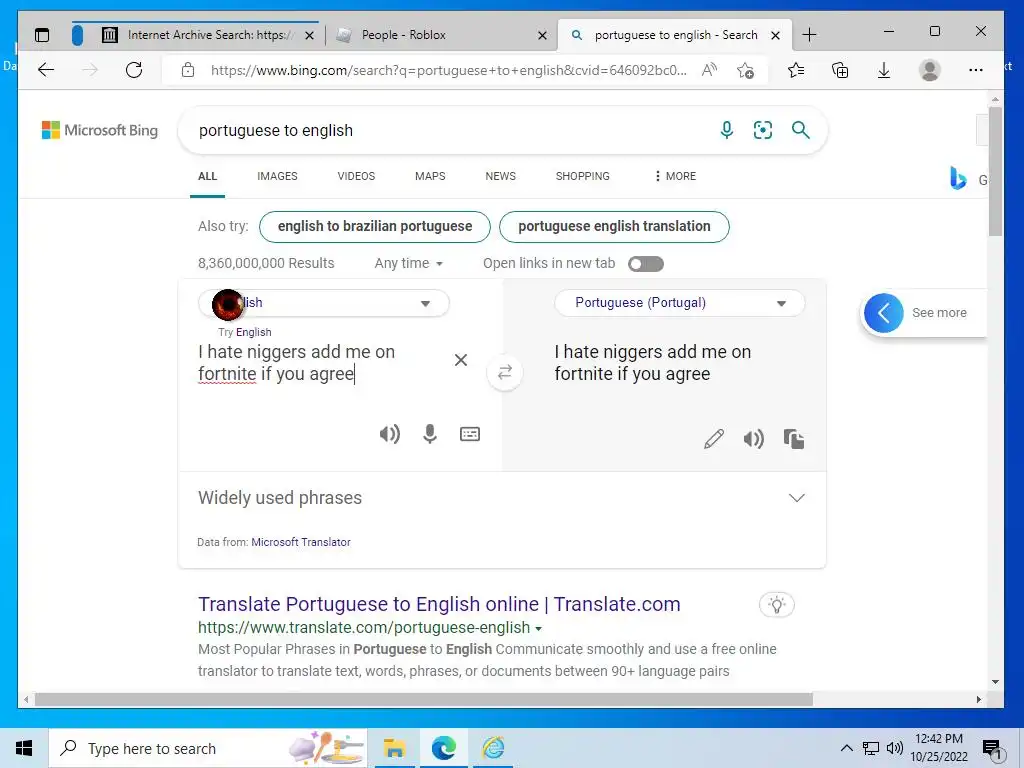
Task: Click the lightbulb insight icon
Action: pos(776,605)
